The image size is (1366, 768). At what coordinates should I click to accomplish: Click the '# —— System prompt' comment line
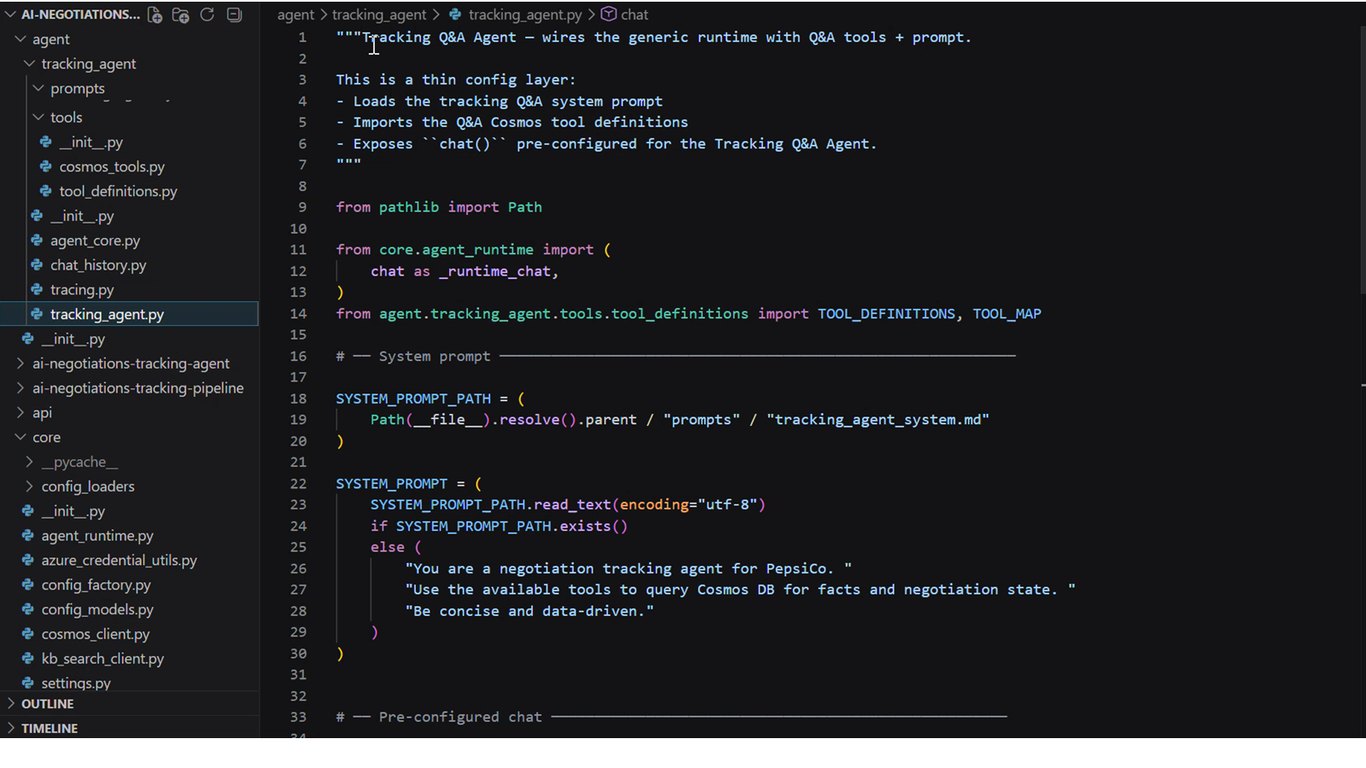(x=676, y=356)
